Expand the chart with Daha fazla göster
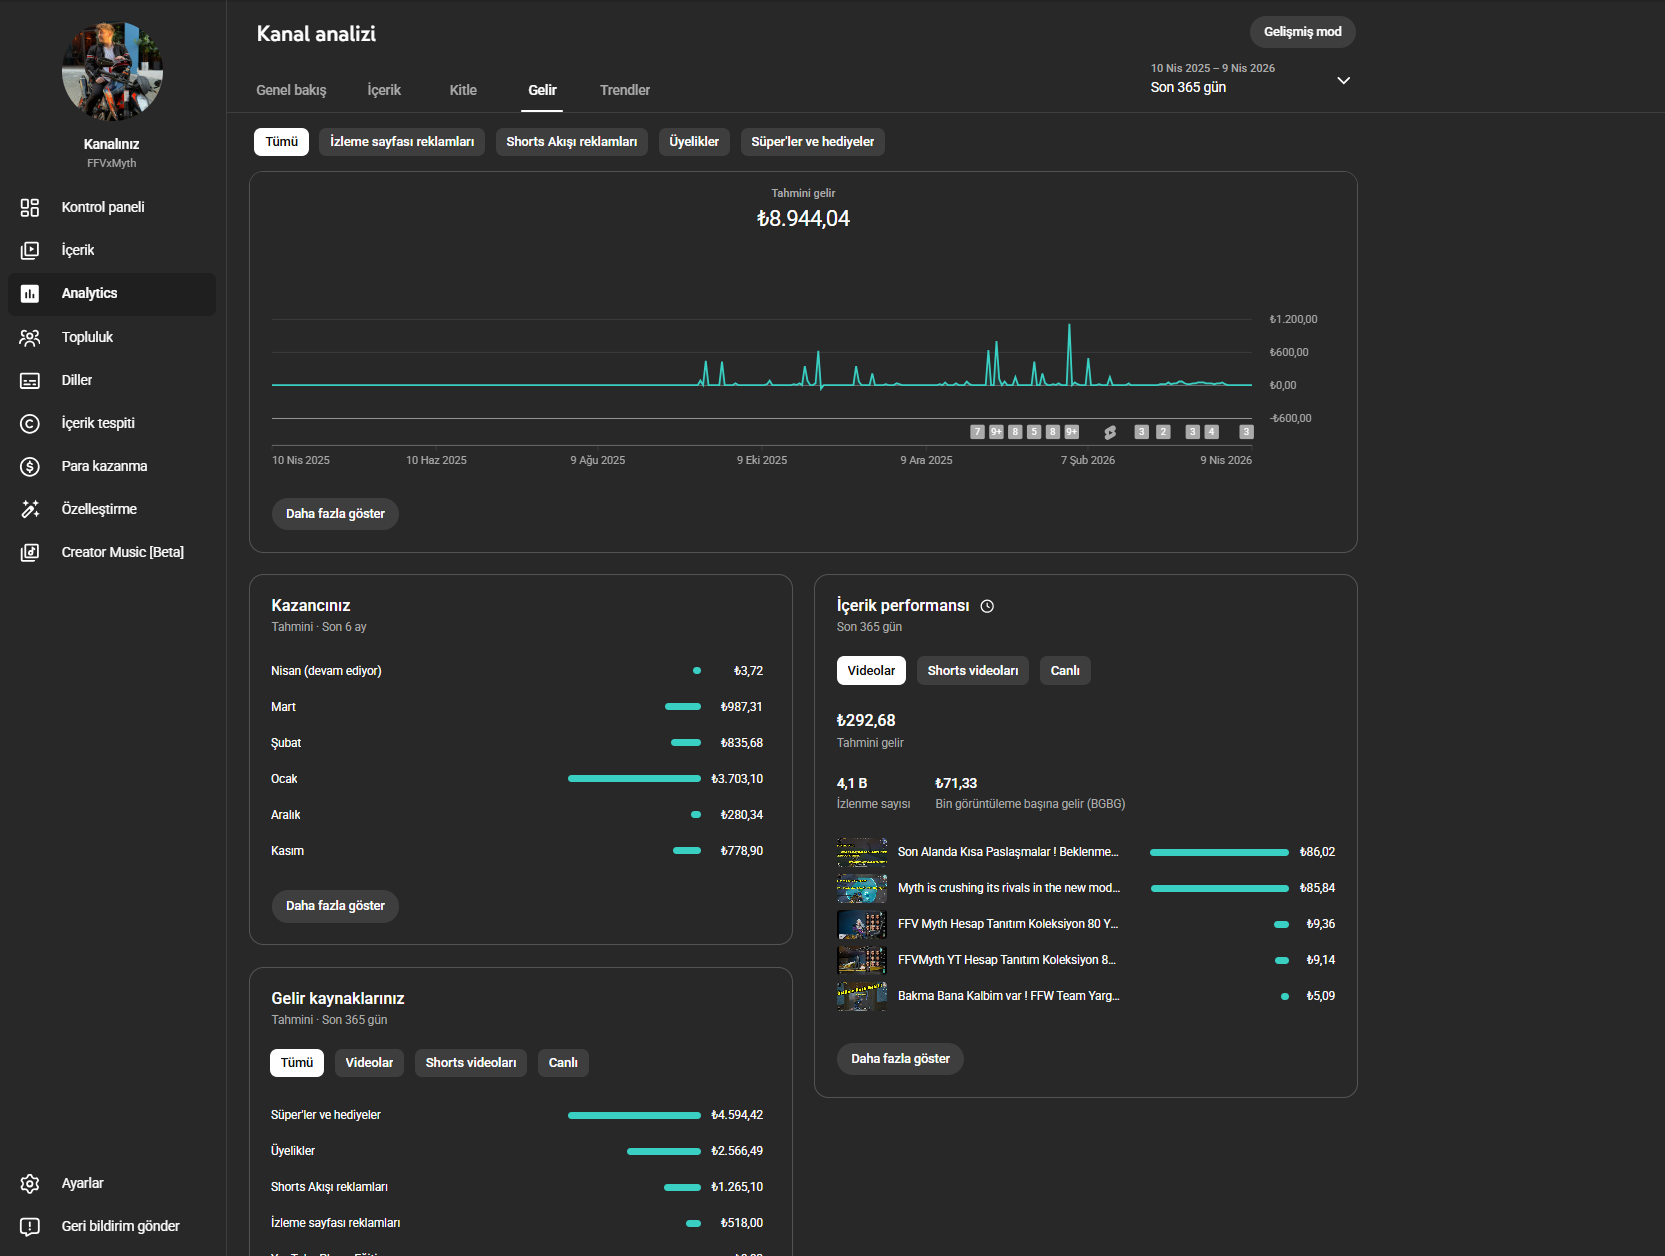The height and width of the screenshot is (1256, 1665). 335,514
